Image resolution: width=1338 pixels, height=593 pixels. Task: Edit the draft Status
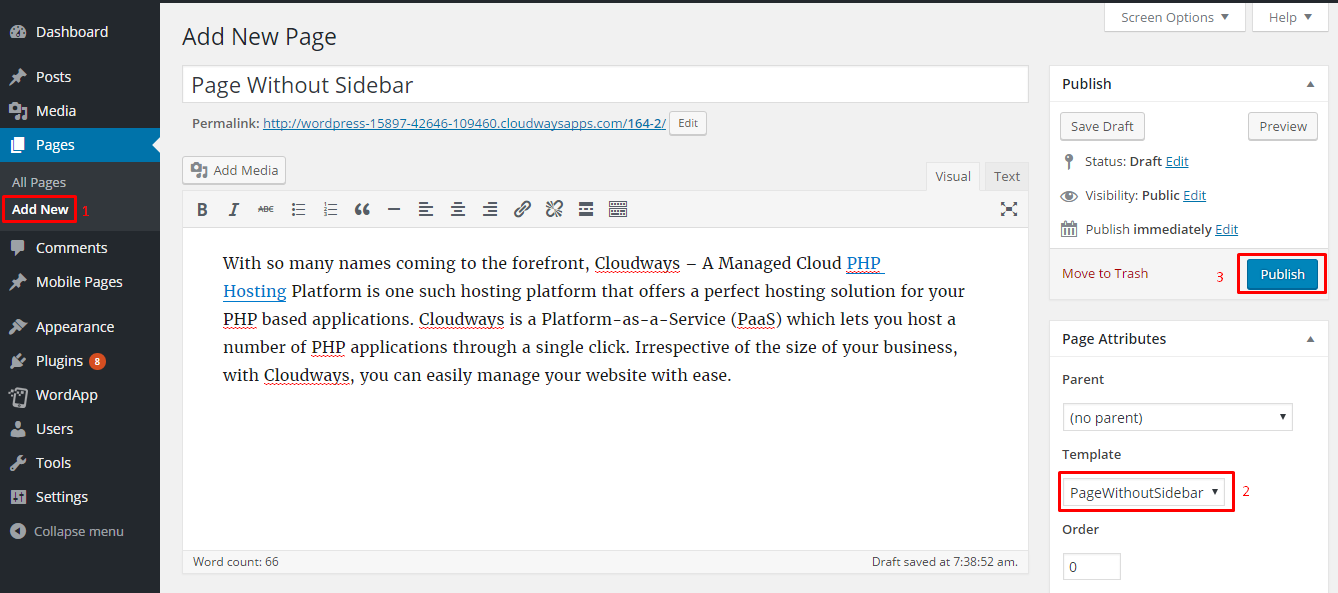tap(1177, 161)
